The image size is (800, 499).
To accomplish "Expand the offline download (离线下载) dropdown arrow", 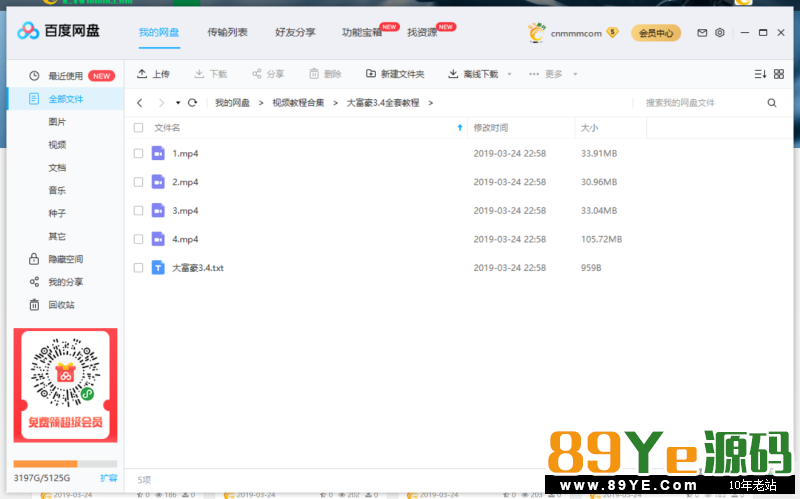I will click(509, 75).
